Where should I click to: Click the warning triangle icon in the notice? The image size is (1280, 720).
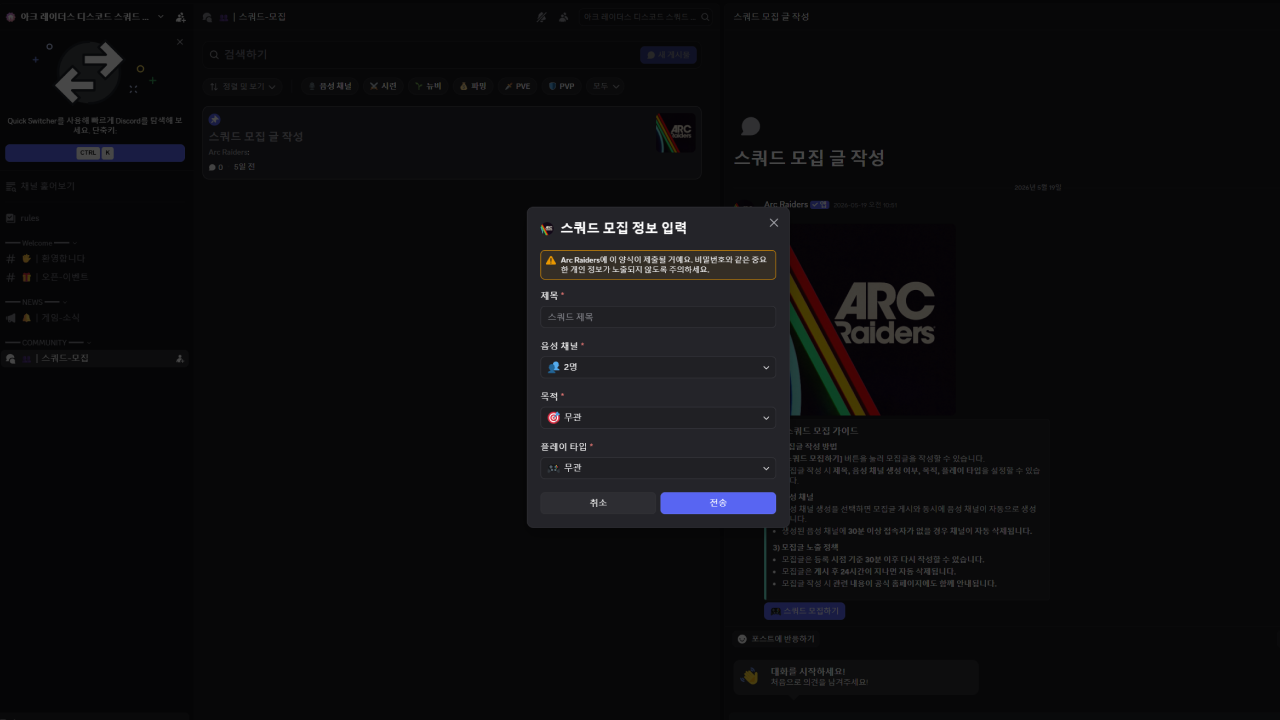(x=551, y=260)
